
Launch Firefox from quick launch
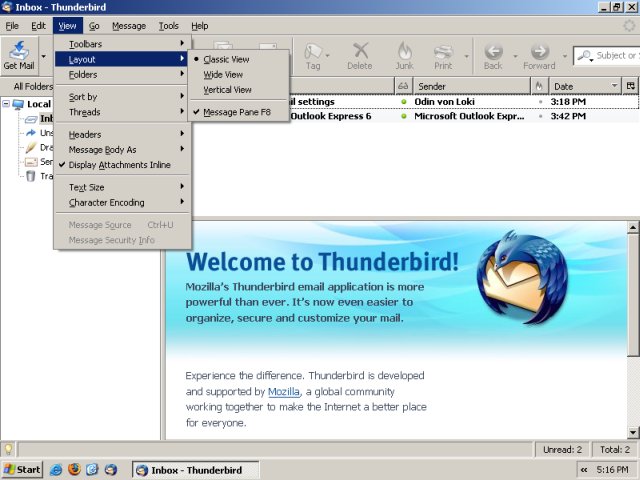pyautogui.click(x=74, y=469)
